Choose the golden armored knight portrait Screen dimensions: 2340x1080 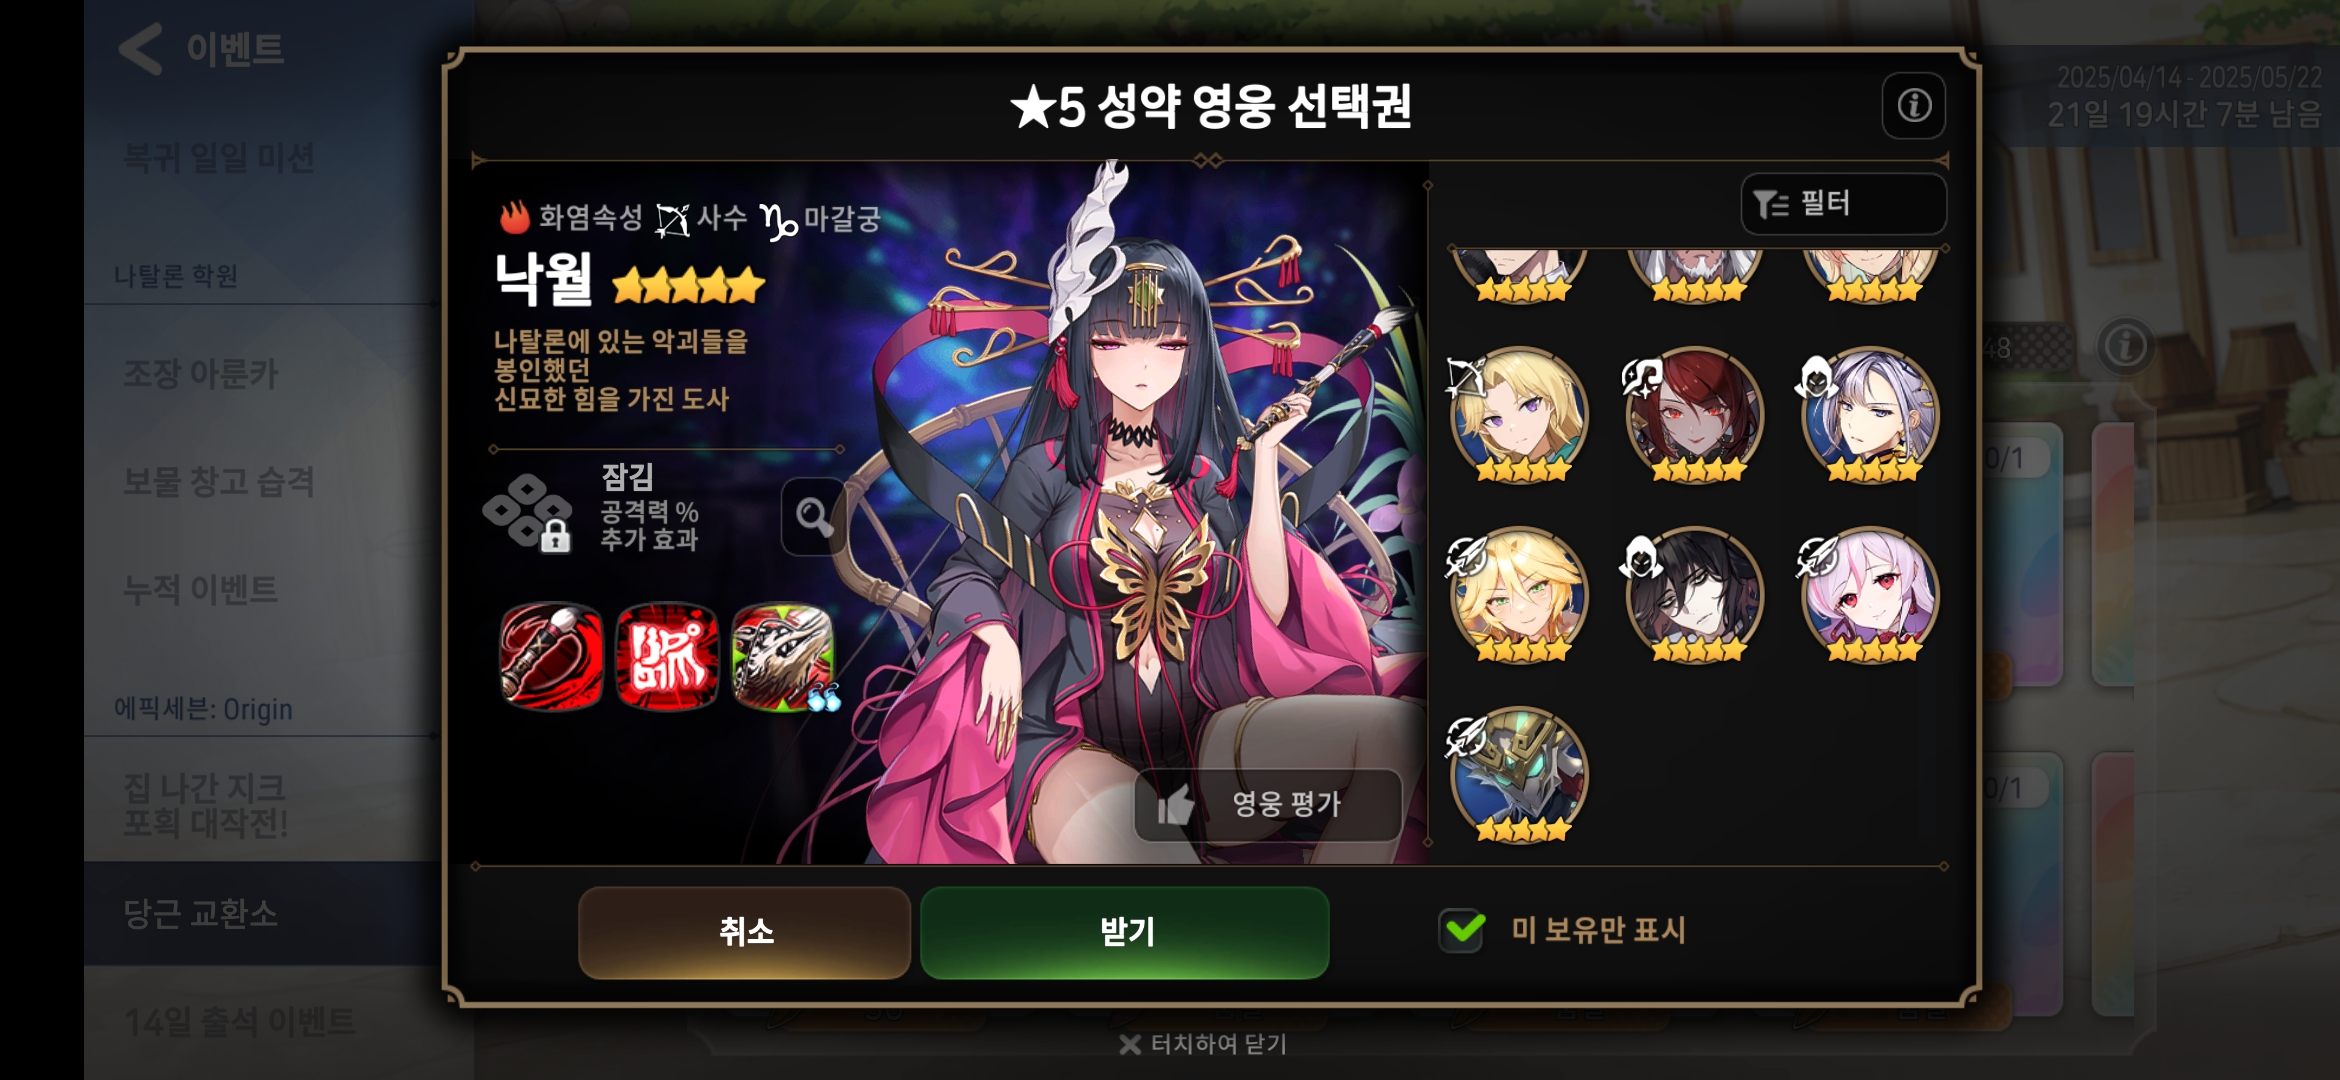1518,774
